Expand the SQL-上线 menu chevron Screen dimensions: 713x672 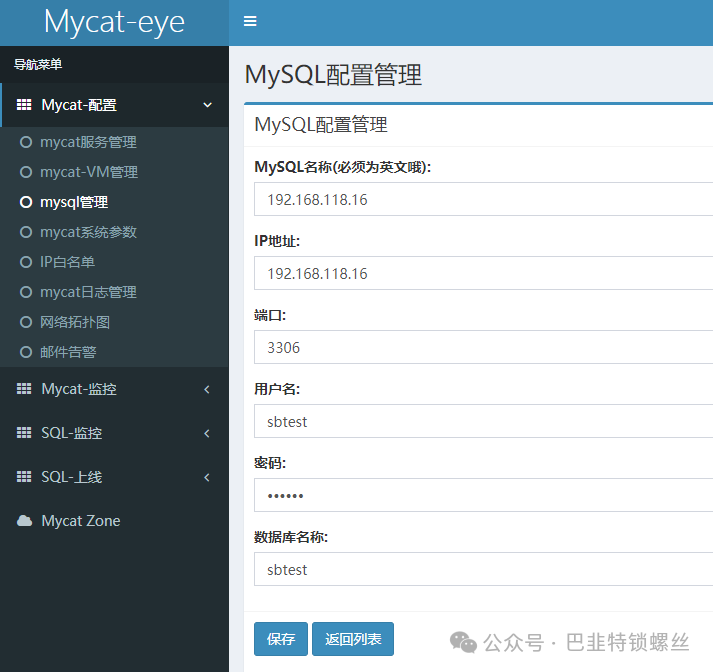pyautogui.click(x=207, y=477)
